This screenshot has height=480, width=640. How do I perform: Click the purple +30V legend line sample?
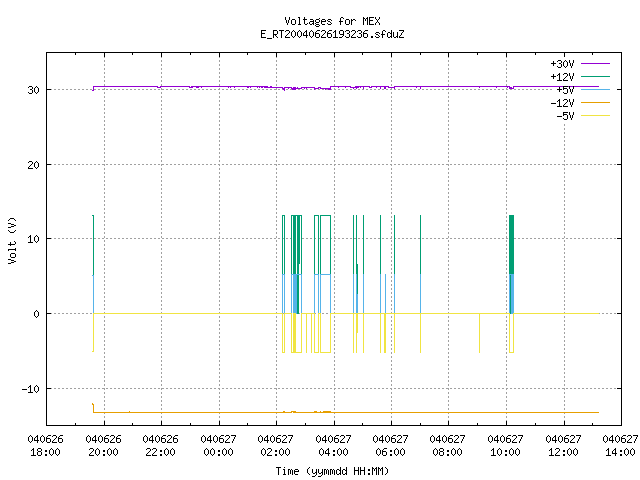coord(595,64)
